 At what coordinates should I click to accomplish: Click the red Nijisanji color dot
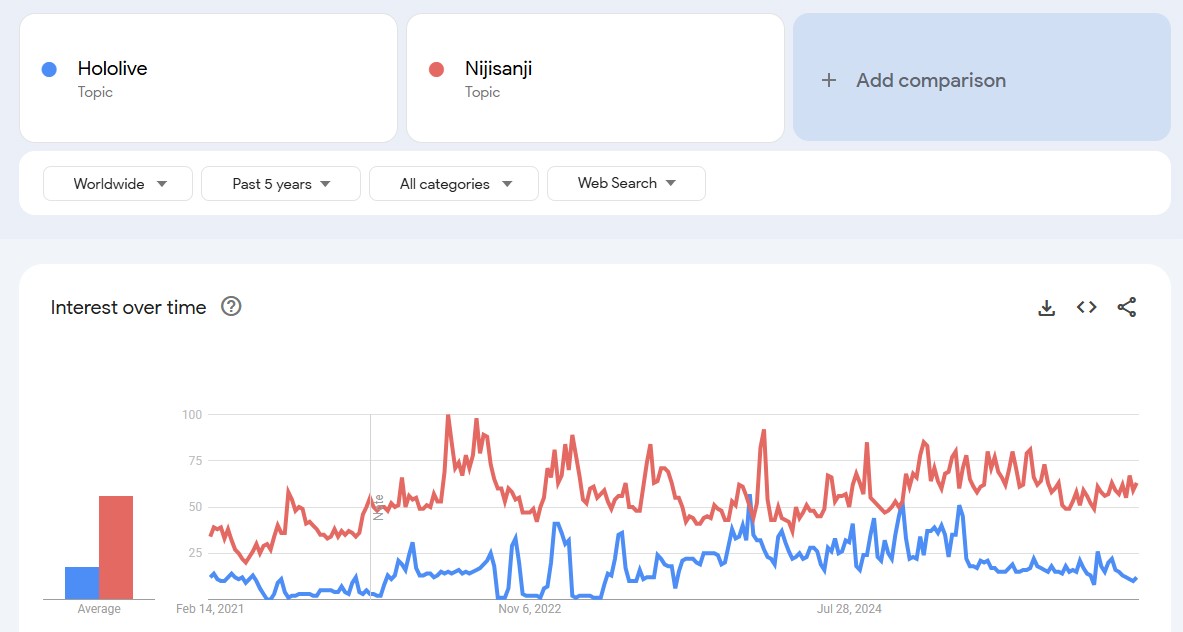pos(436,69)
